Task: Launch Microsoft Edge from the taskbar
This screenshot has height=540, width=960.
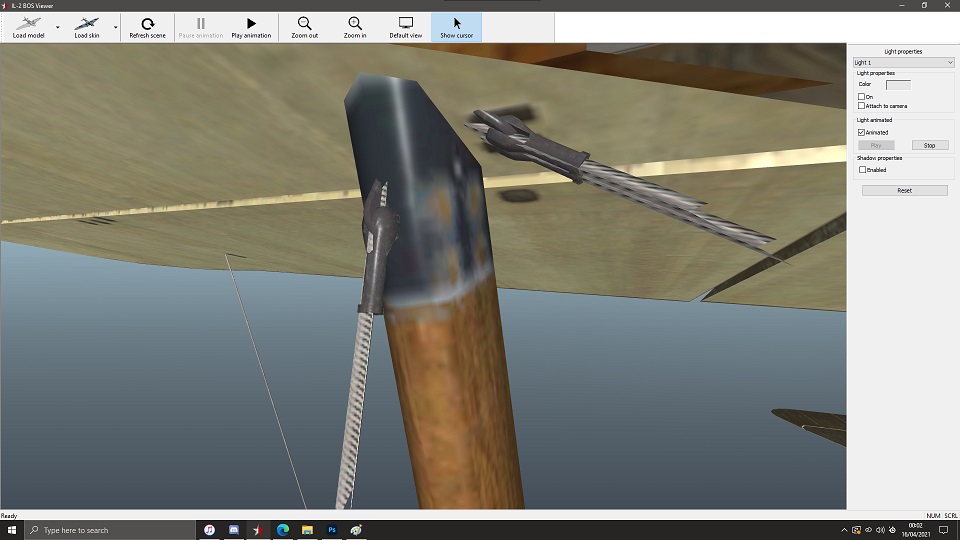Action: click(x=283, y=530)
